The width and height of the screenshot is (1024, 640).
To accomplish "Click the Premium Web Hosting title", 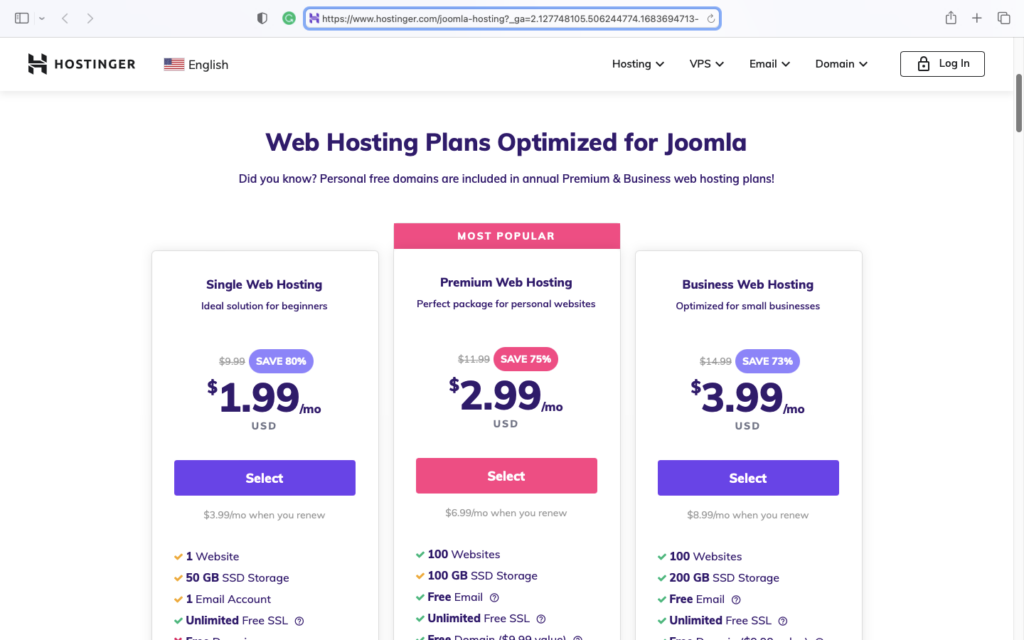I will (x=506, y=283).
